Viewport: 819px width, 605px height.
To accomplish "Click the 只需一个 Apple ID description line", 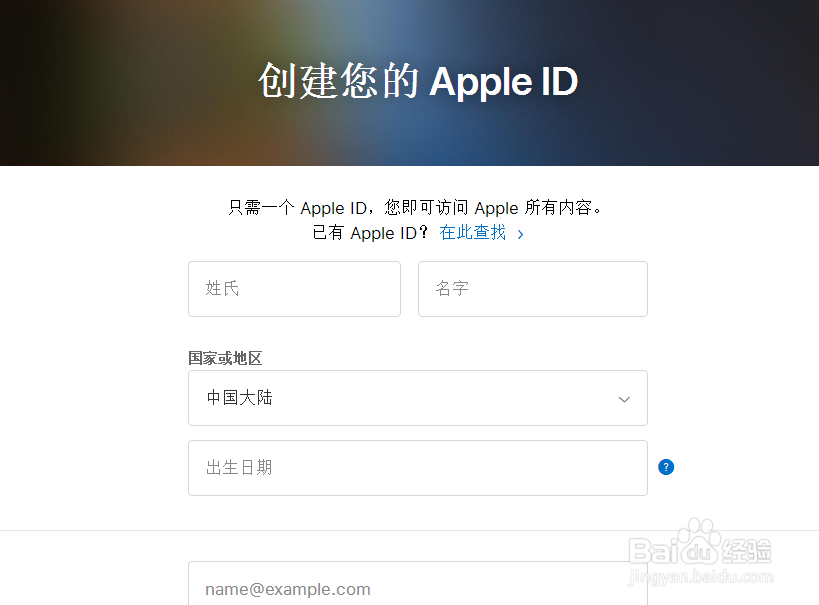I will pos(416,208).
